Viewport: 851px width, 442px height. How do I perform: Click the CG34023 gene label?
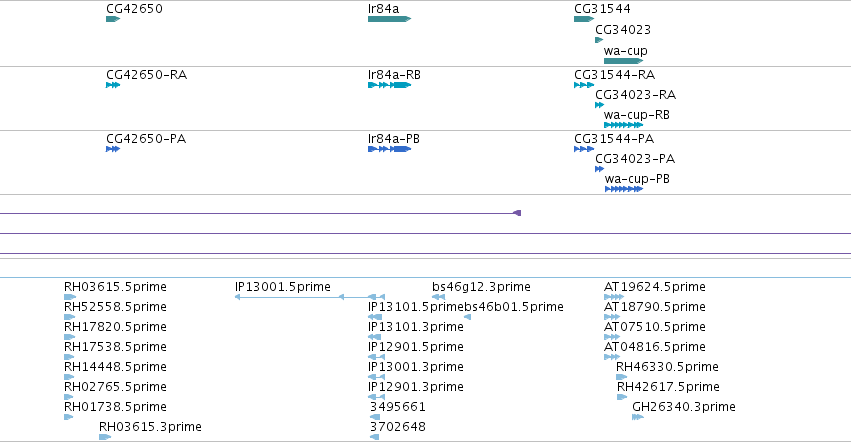click(623, 30)
